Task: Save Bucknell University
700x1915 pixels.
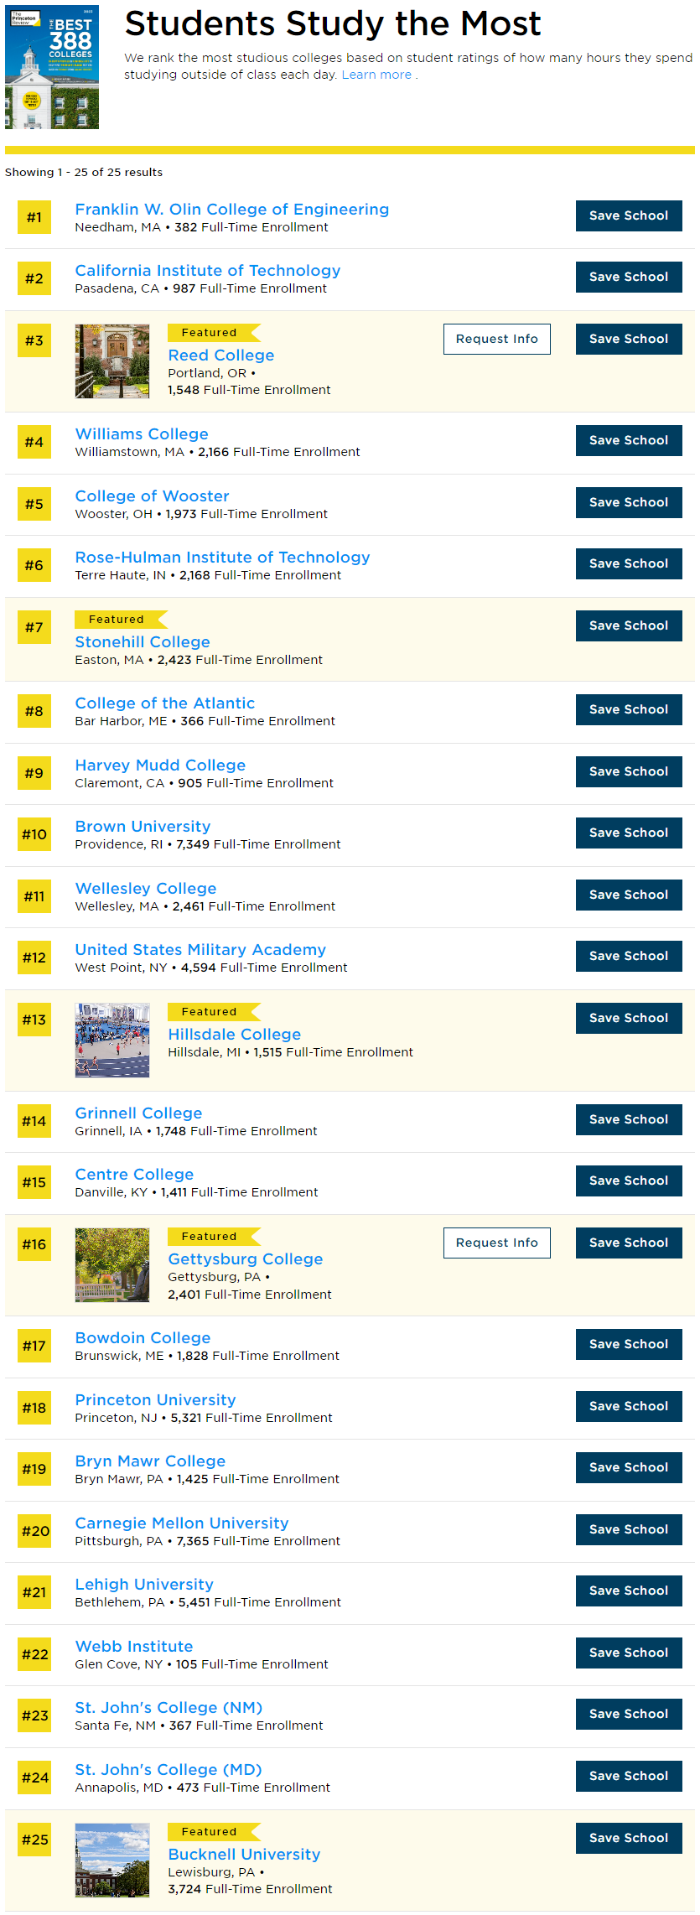Action: (629, 1838)
